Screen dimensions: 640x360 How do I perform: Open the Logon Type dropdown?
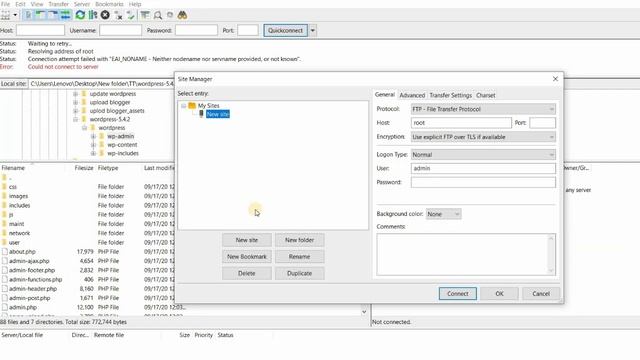pos(483,155)
